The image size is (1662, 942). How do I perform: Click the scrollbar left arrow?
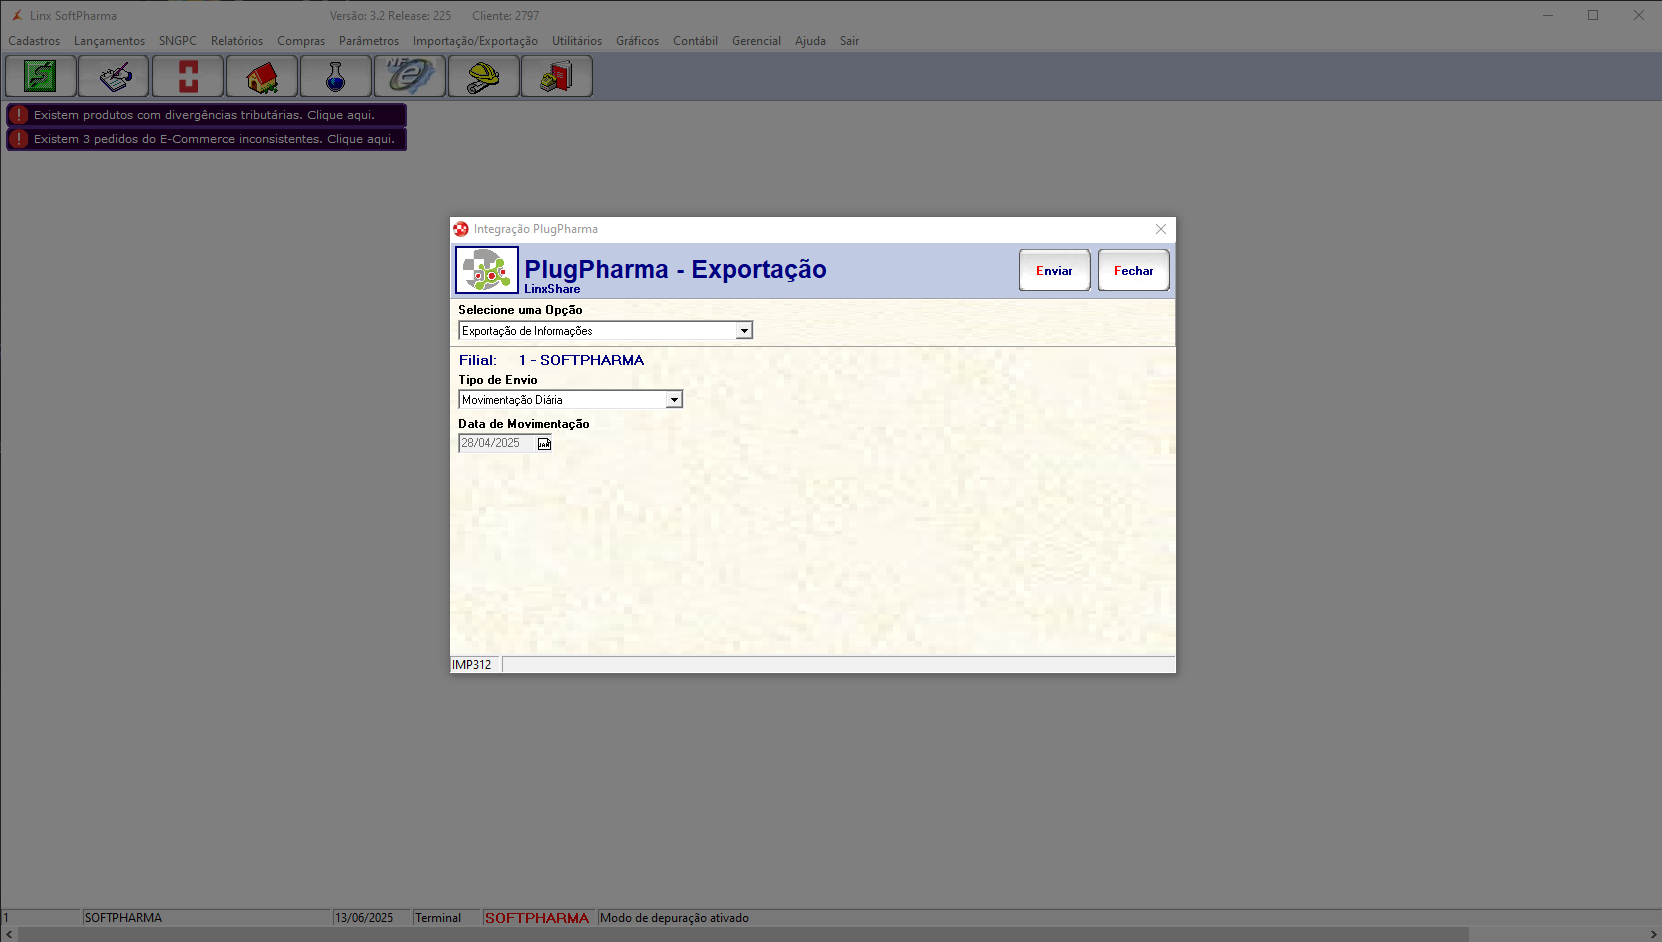click(9, 934)
